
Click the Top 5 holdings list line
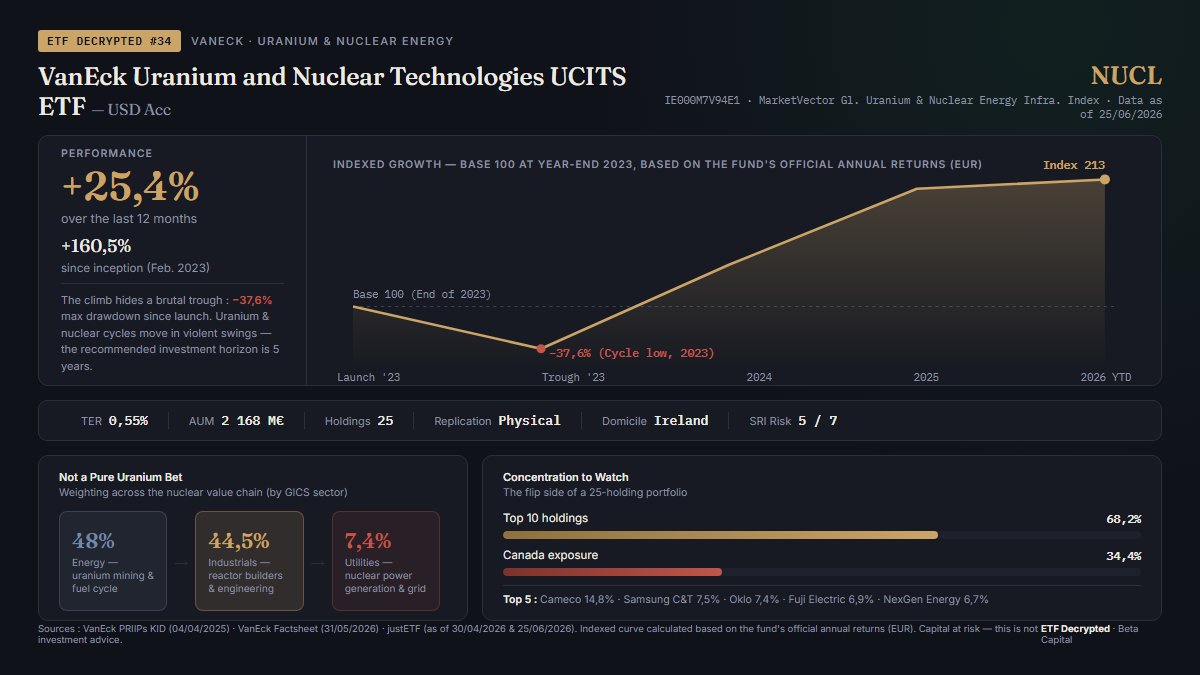[x=746, y=600]
